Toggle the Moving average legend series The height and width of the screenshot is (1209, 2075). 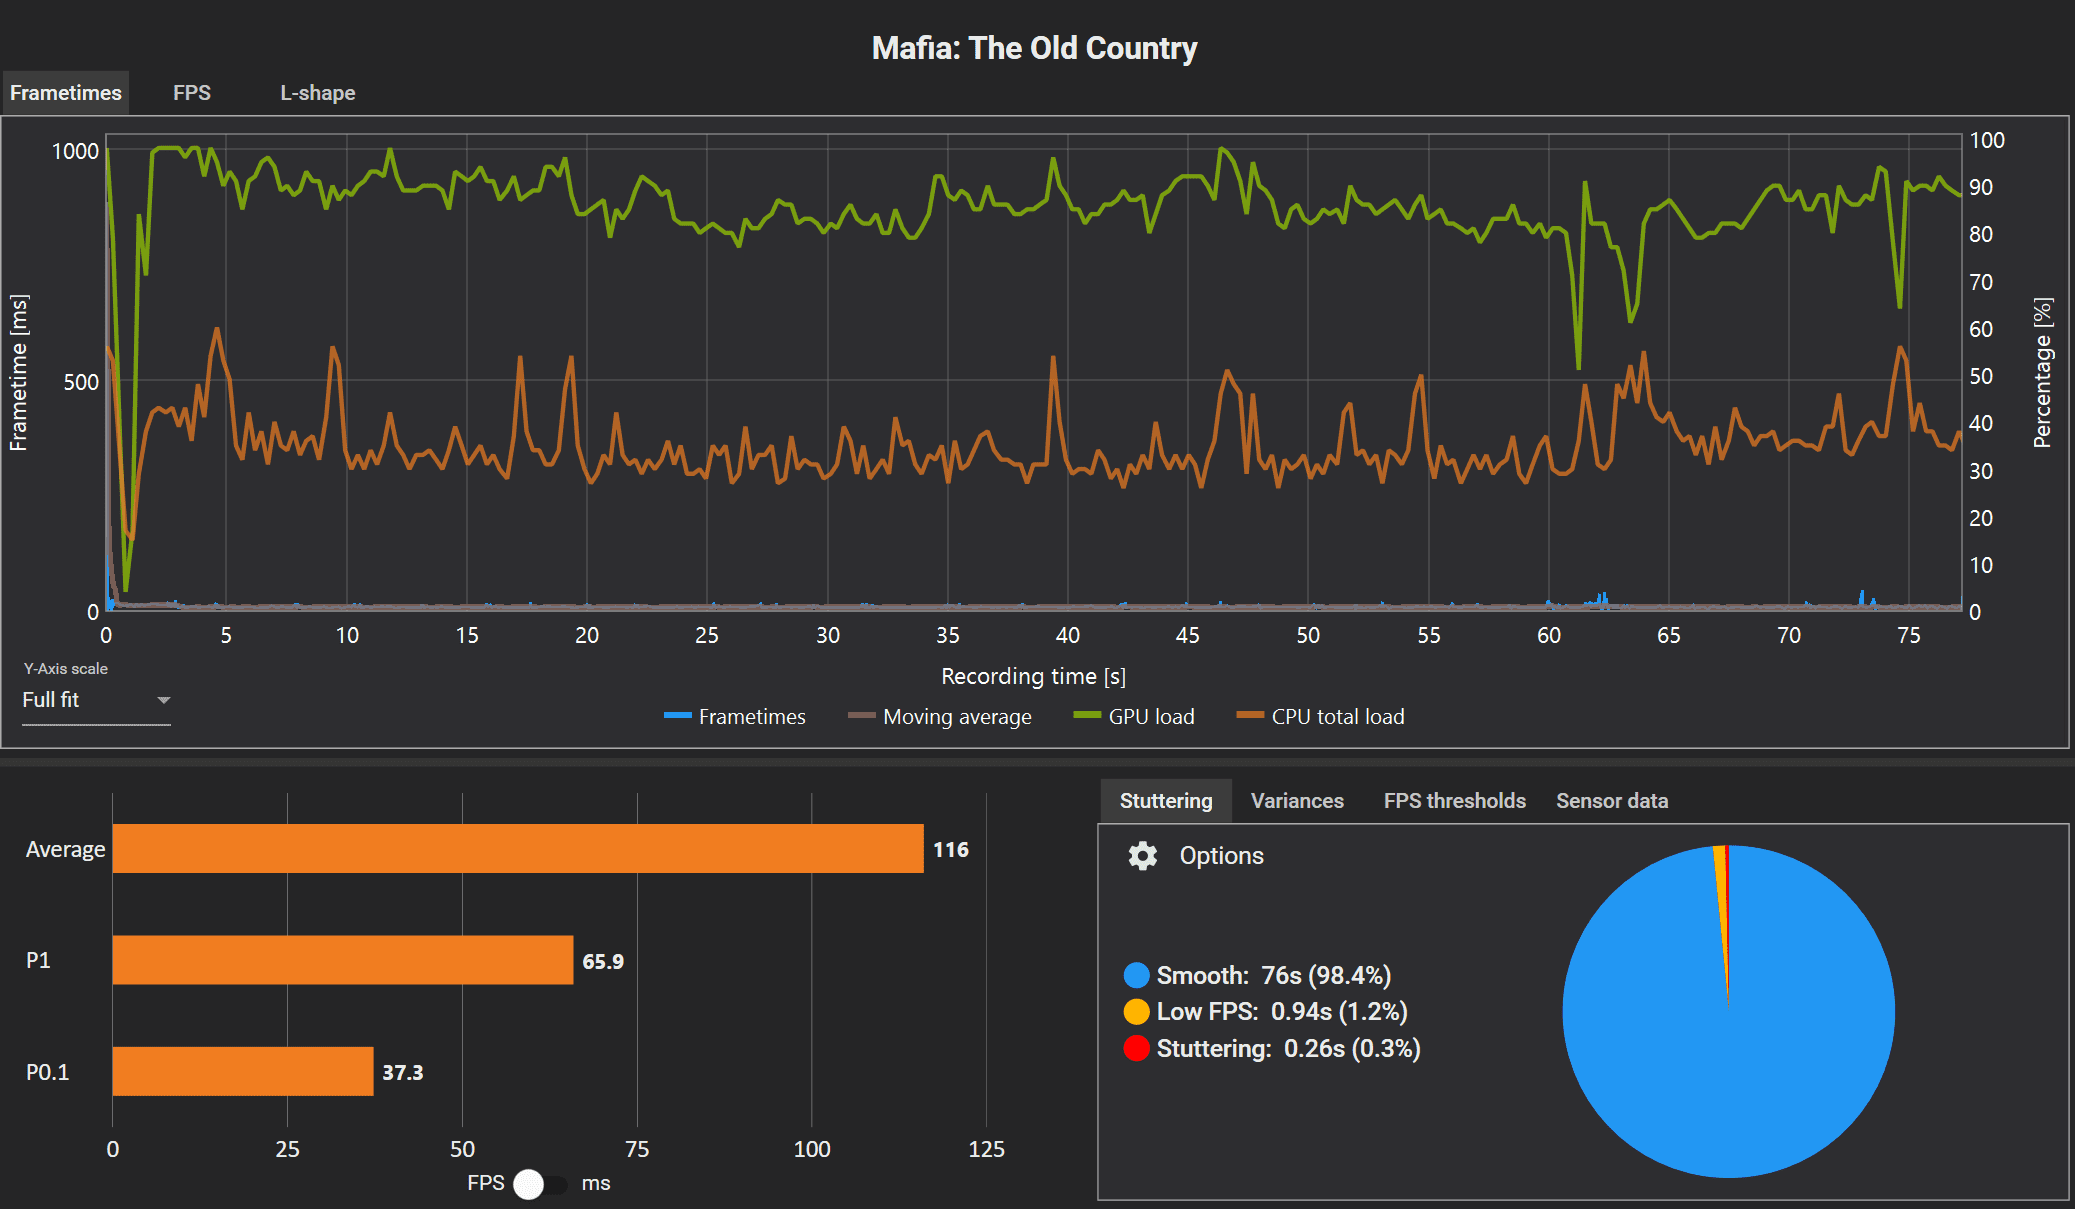pos(940,717)
